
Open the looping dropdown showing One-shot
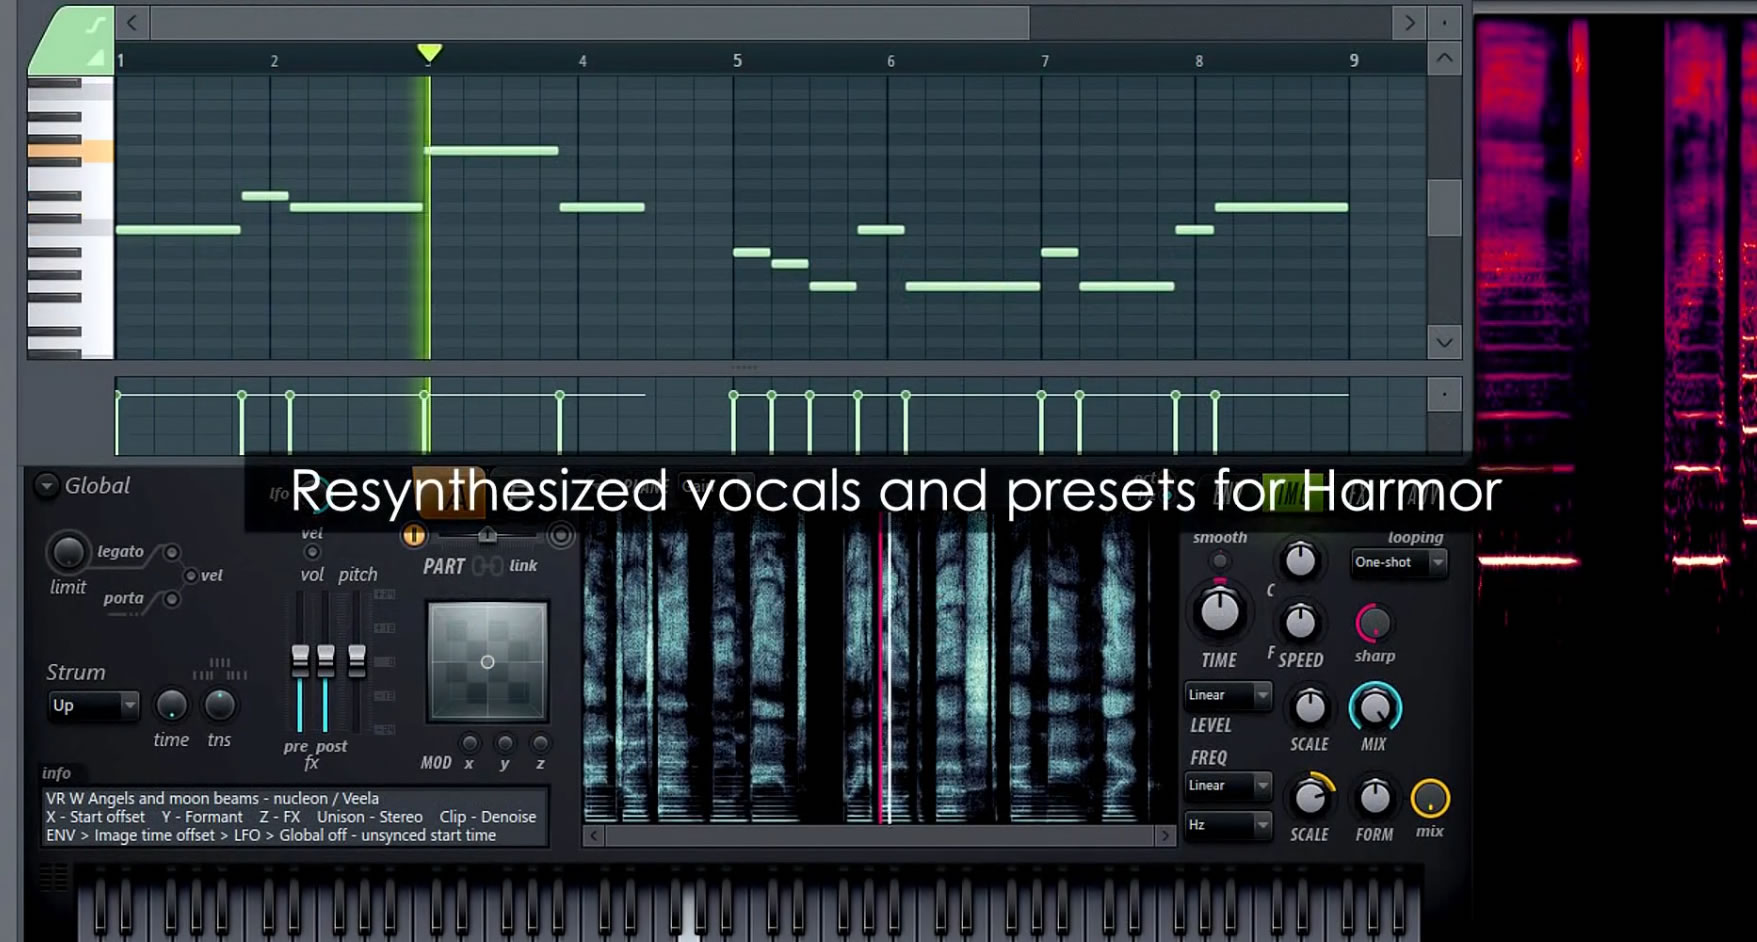pos(1399,563)
